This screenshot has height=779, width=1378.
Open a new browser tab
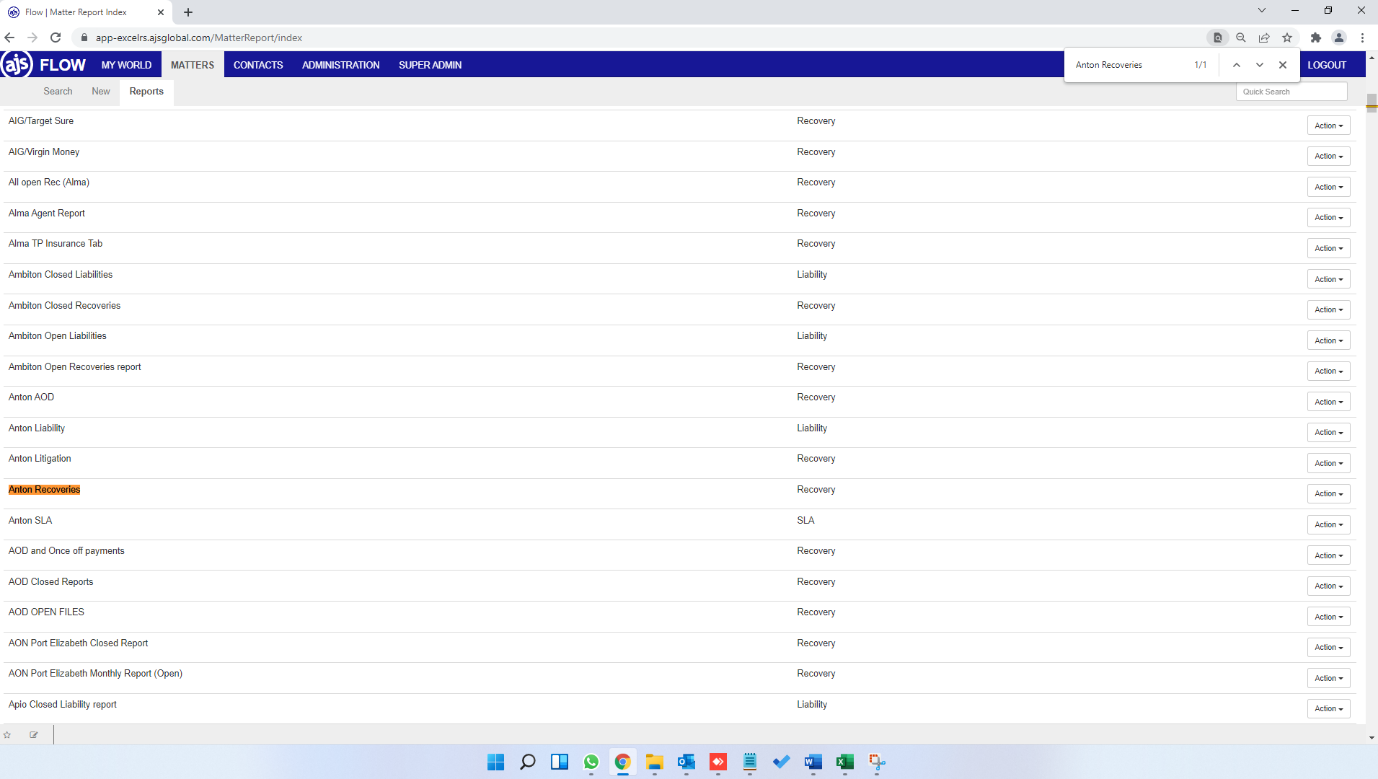(x=188, y=12)
